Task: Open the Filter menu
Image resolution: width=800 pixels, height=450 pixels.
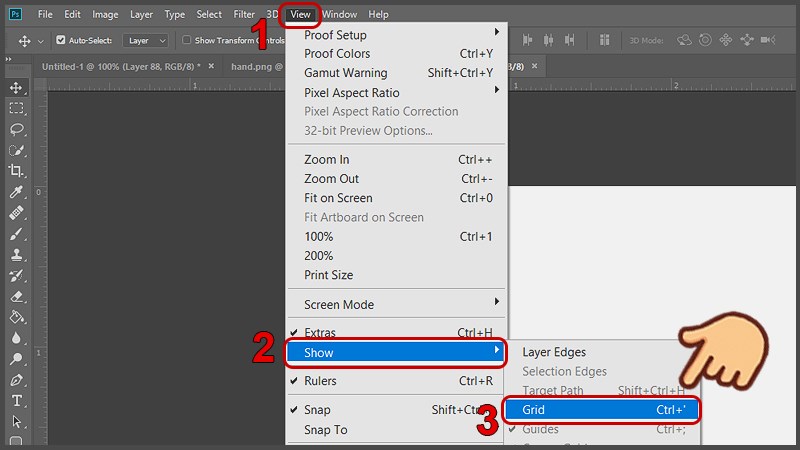Action: click(244, 15)
